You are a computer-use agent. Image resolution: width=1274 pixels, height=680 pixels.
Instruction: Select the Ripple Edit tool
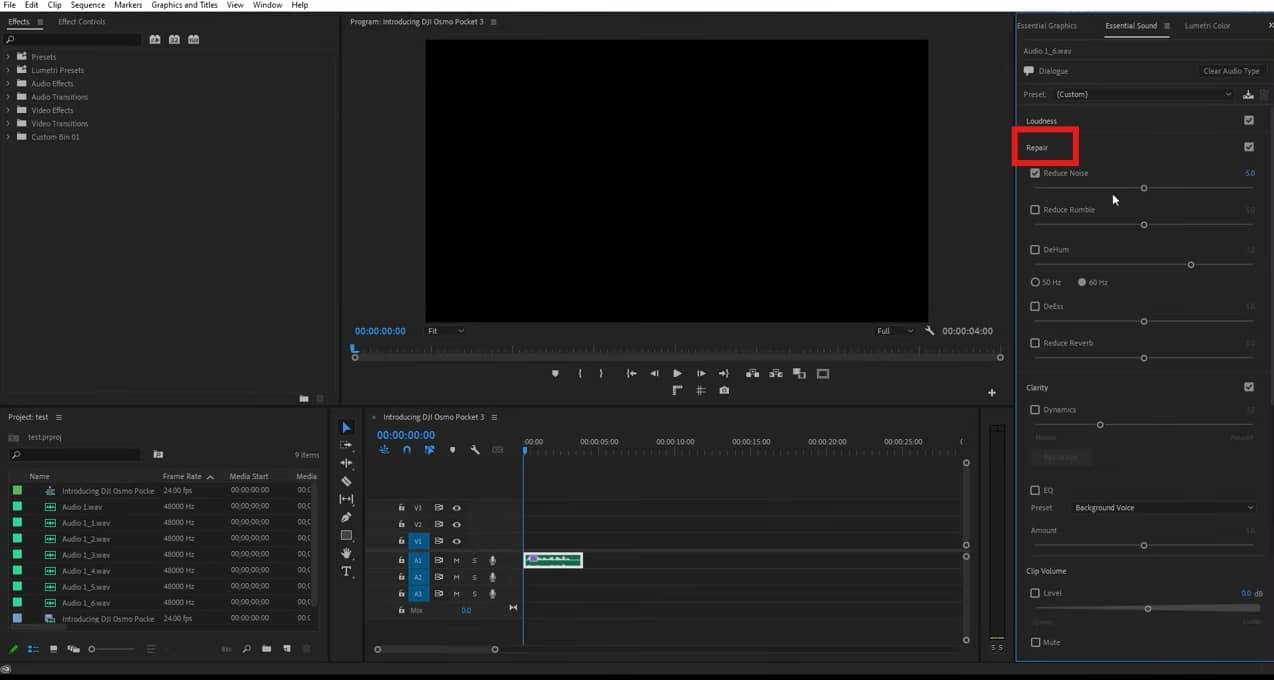(x=347, y=463)
